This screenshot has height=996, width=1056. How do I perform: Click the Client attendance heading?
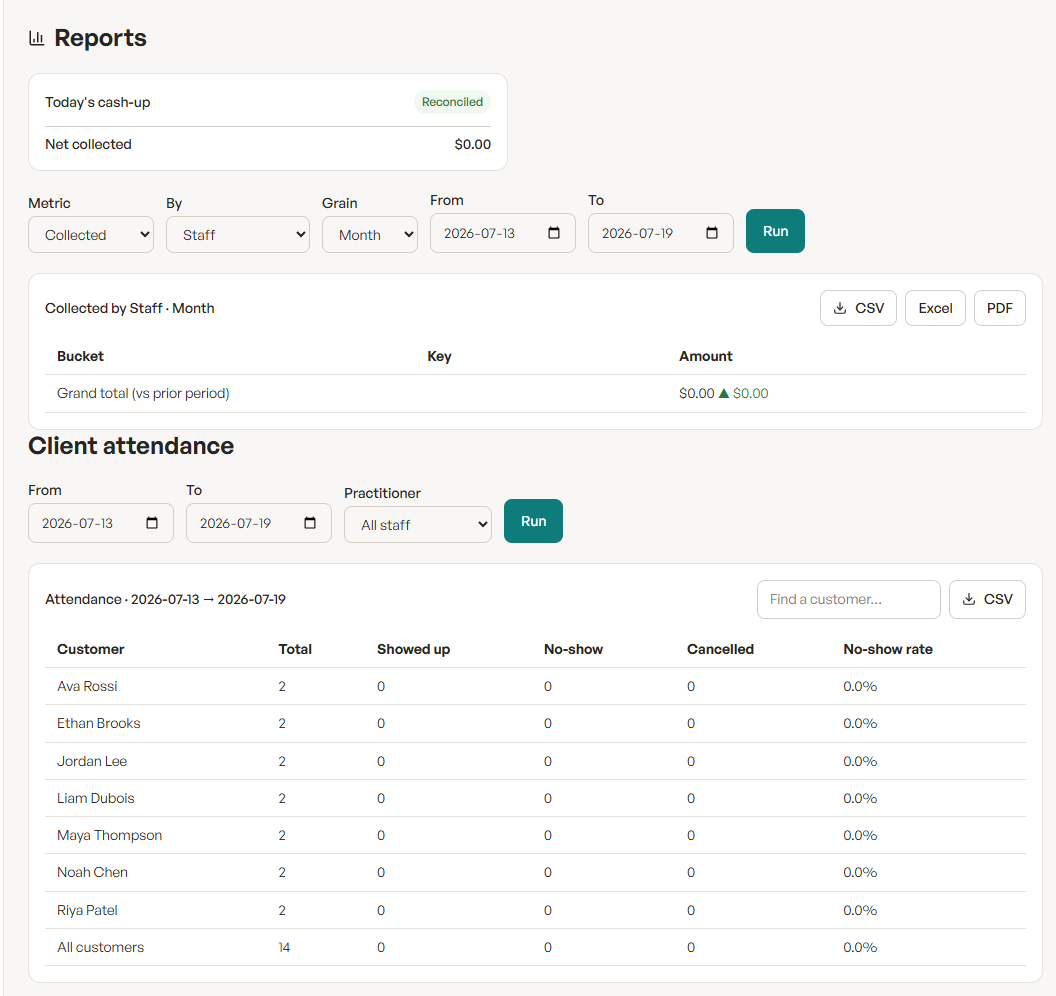(x=131, y=446)
